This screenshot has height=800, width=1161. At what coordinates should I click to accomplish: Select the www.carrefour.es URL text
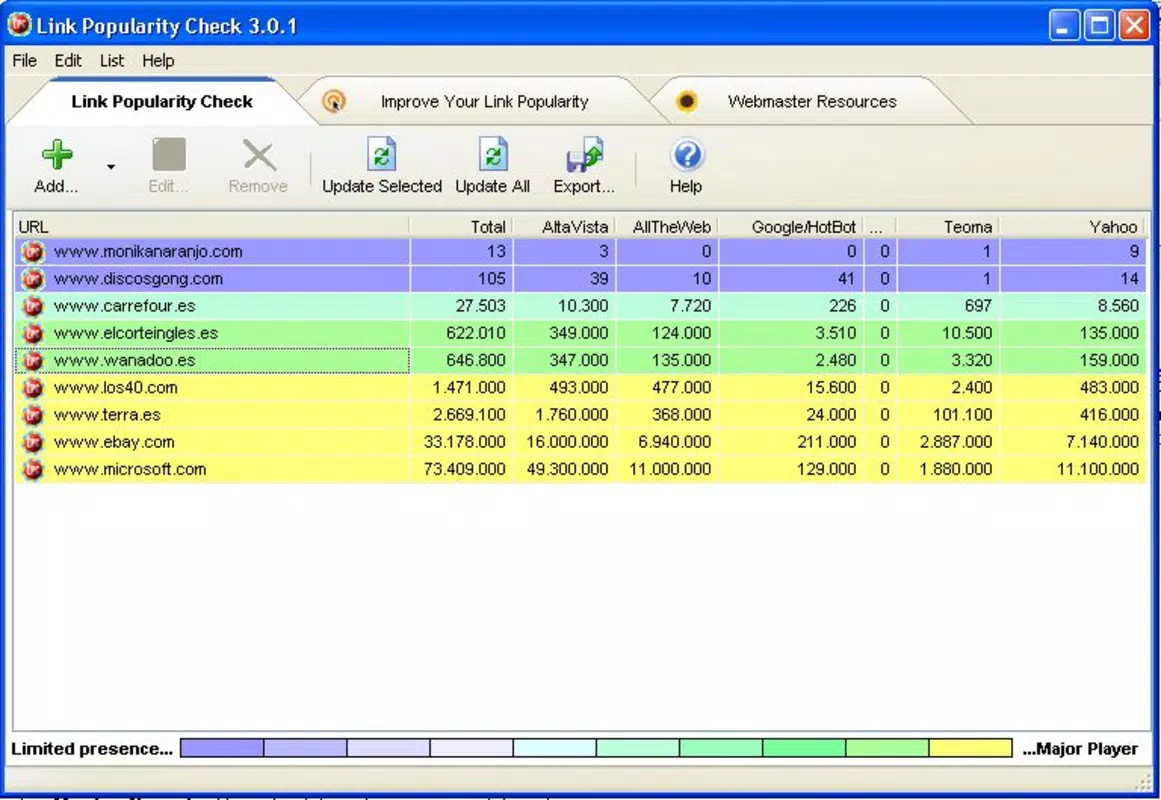click(x=124, y=306)
